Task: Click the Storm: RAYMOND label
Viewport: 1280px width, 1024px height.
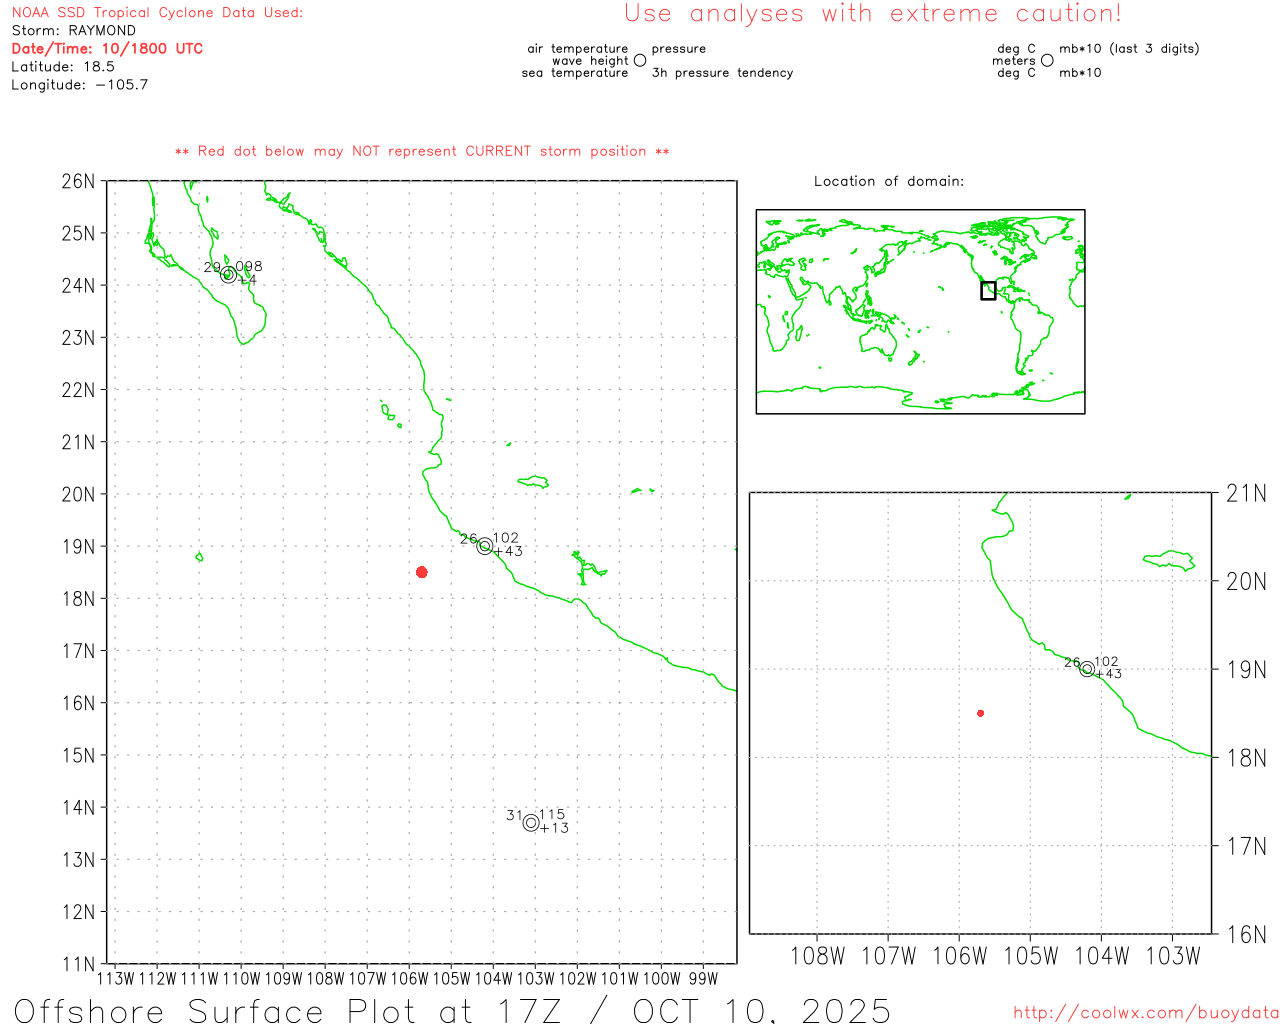Action: pyautogui.click(x=73, y=31)
